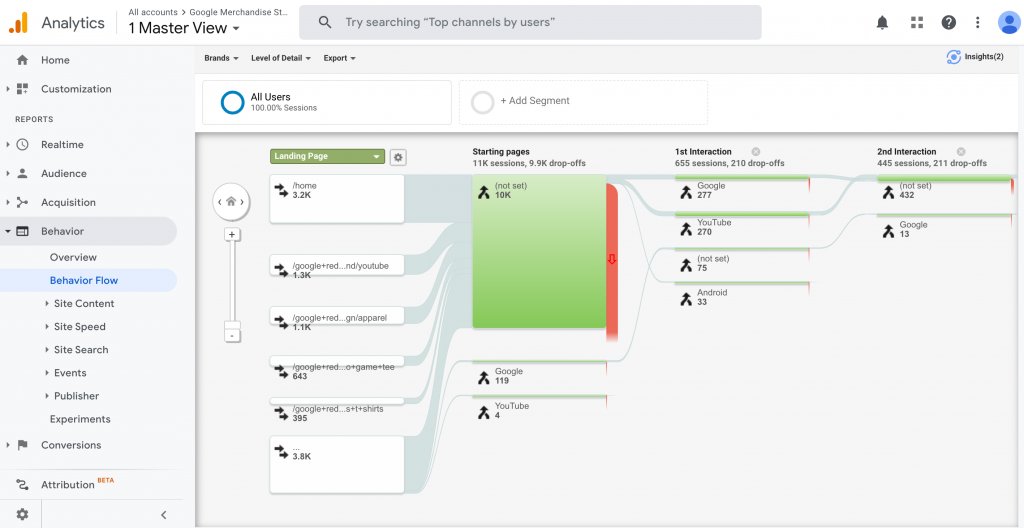The height and width of the screenshot is (528, 1024).
Task: Remove the 1st Interaction column
Action: pos(756,152)
